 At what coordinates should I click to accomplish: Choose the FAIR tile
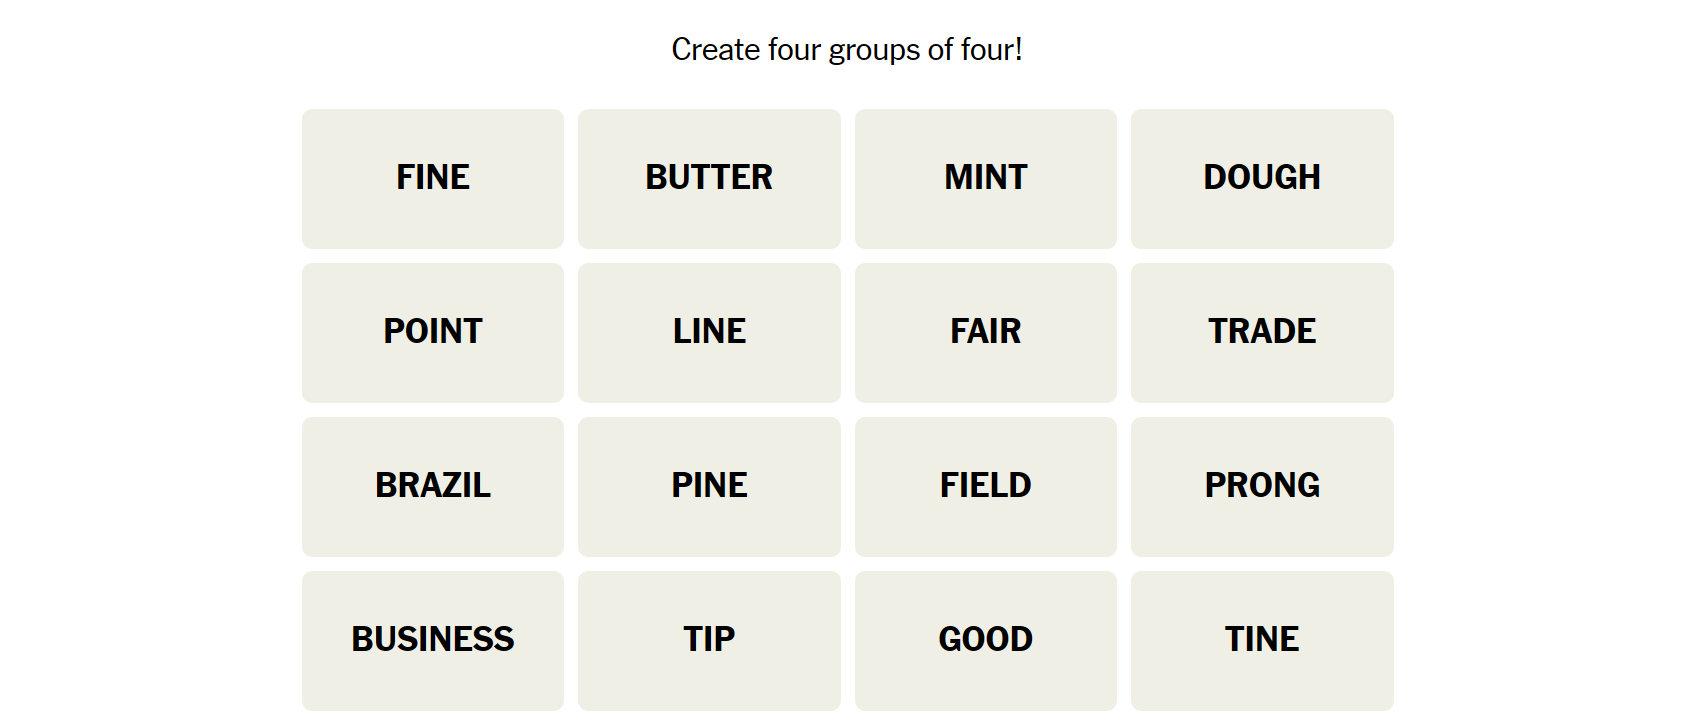coord(985,332)
